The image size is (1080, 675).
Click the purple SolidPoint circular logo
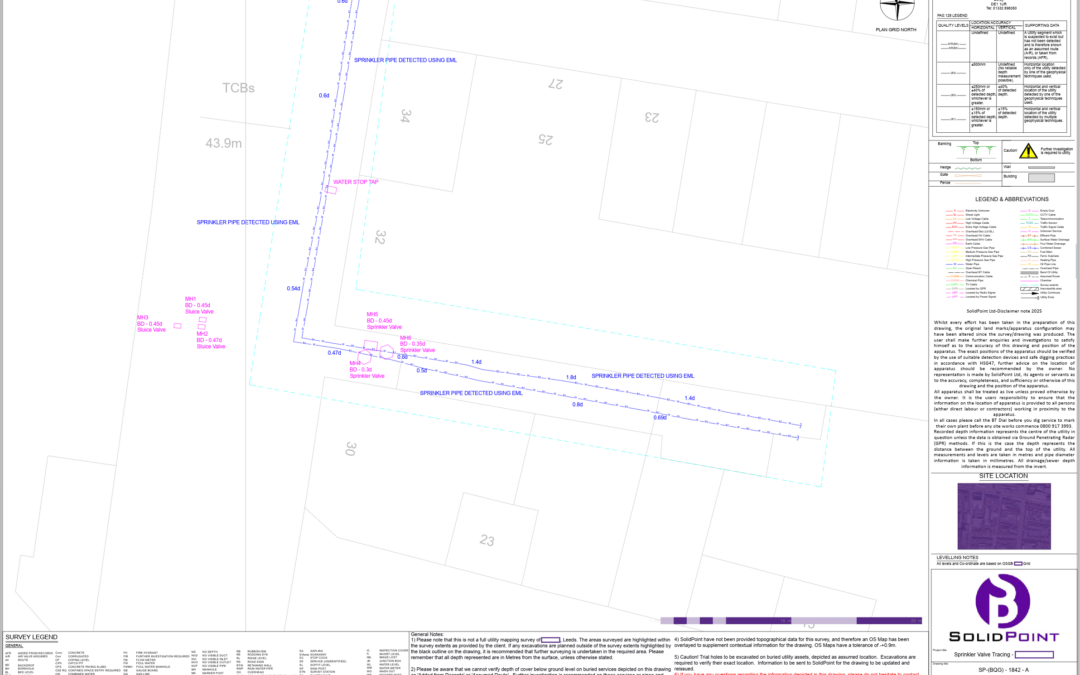(1004, 601)
